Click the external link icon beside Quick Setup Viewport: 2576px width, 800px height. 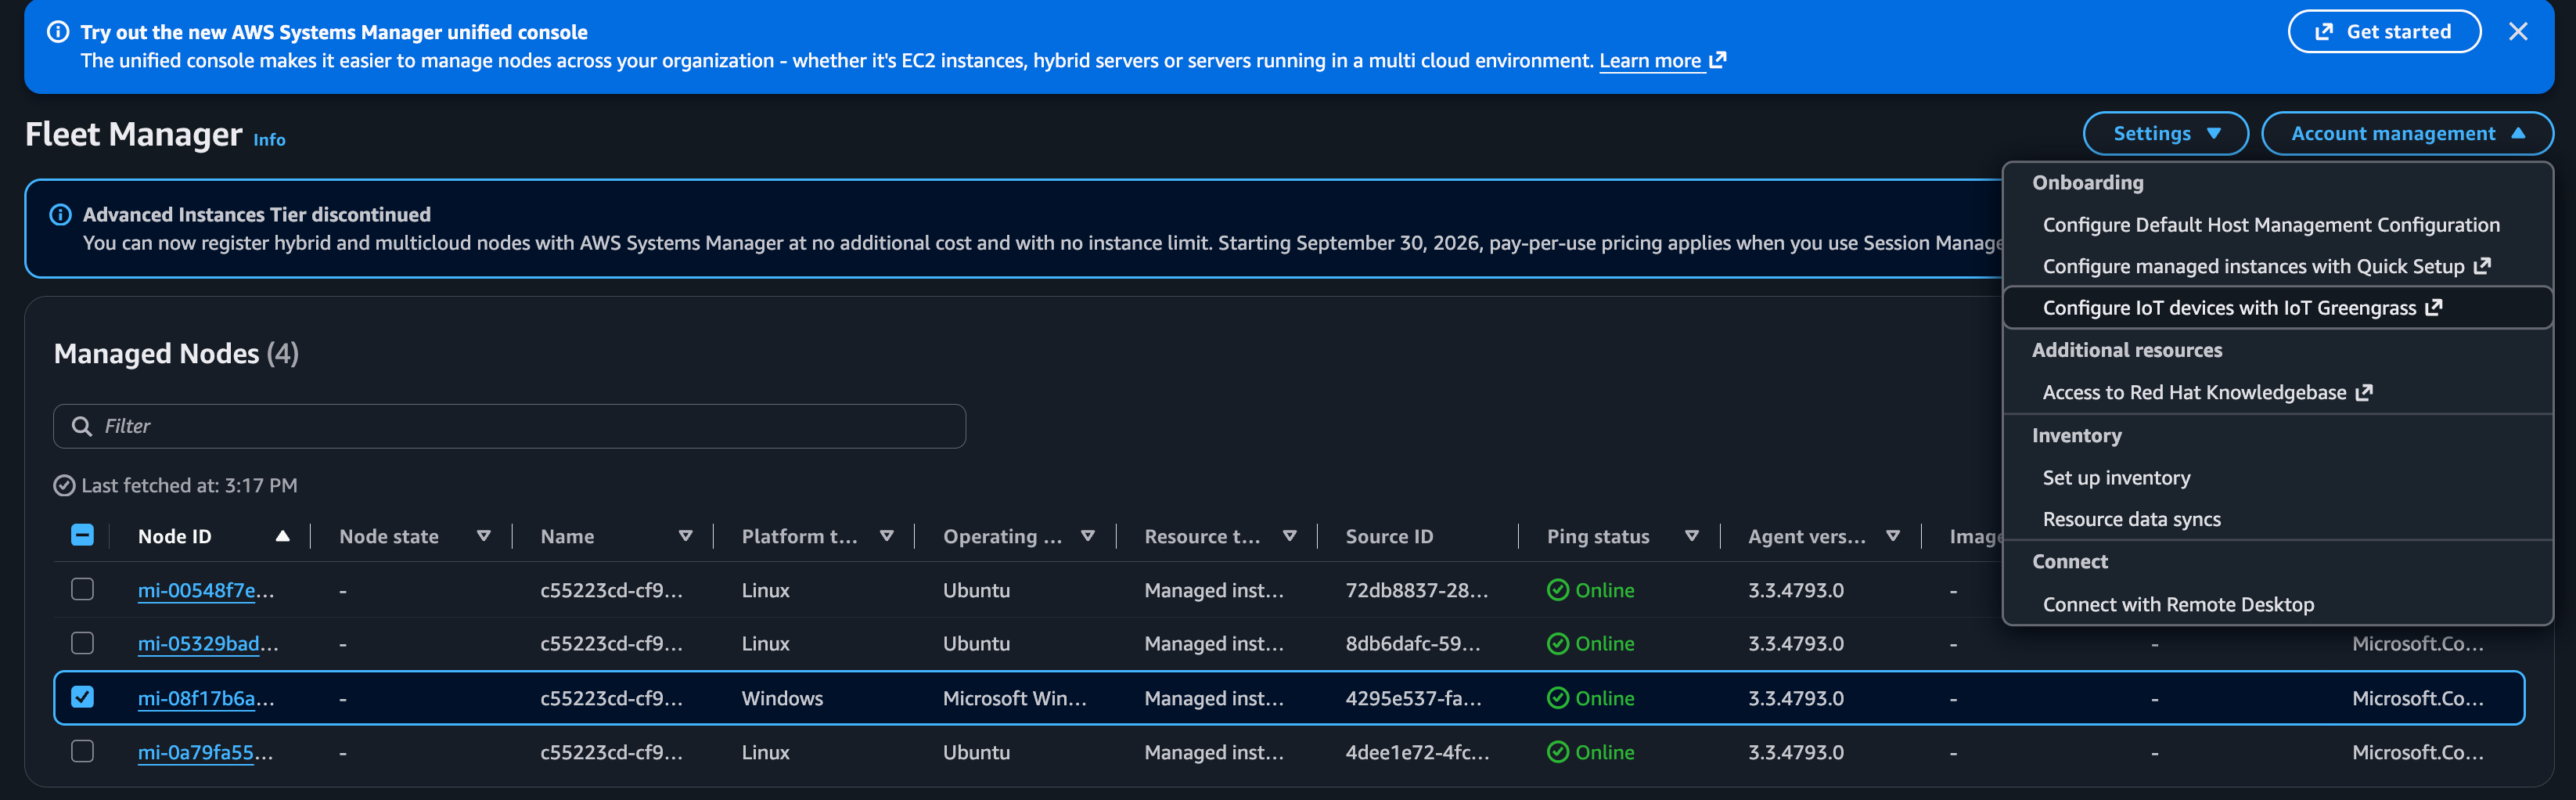point(2481,266)
